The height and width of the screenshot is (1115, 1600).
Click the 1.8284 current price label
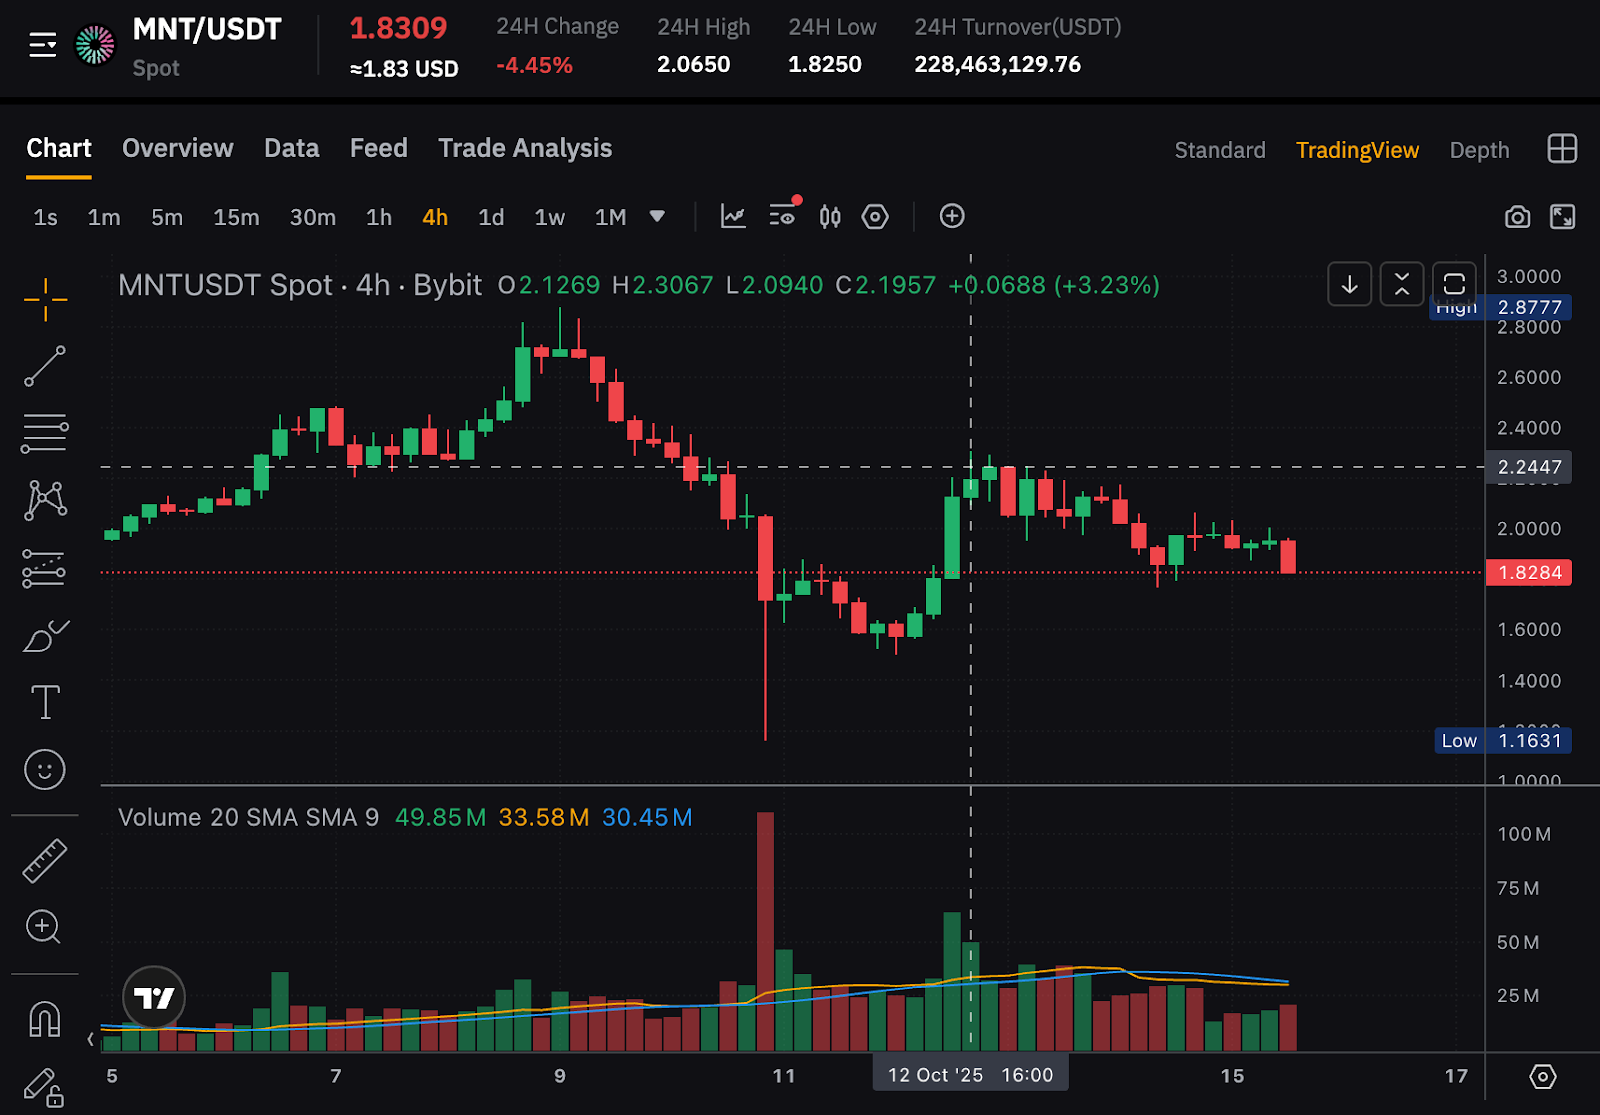click(1529, 572)
